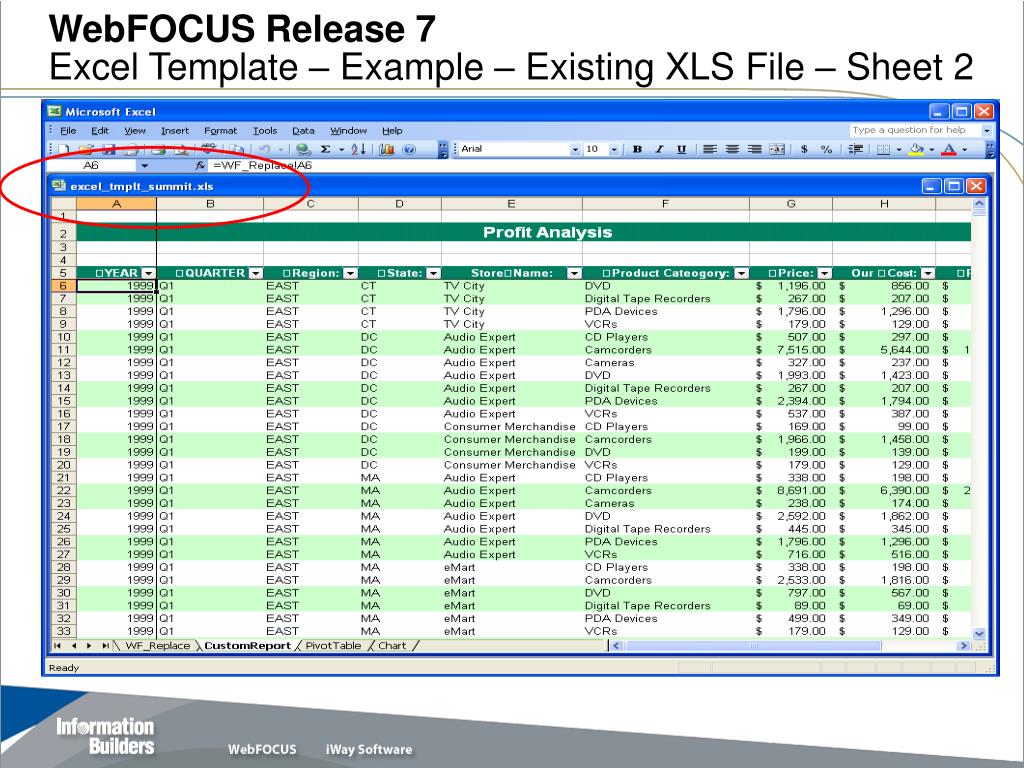The height and width of the screenshot is (768, 1024).
Task: Apply Currency style dollar icon
Action: (805, 150)
